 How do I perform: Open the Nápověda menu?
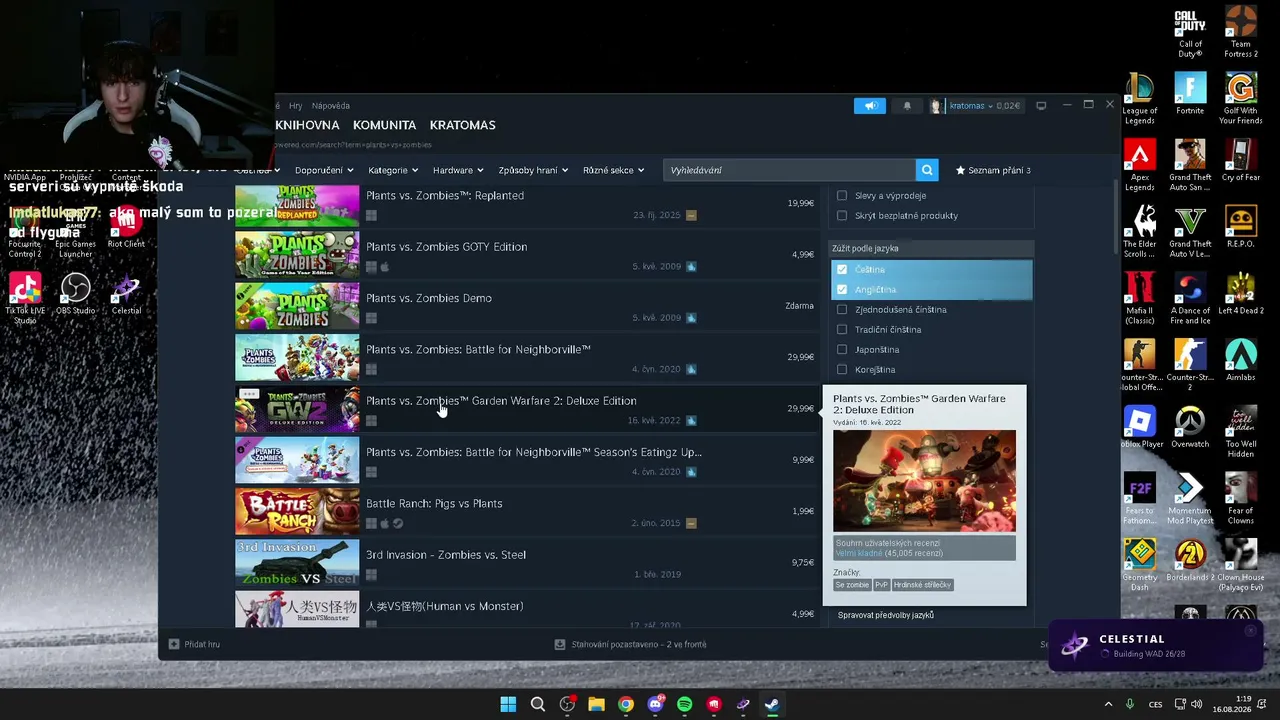(x=330, y=106)
